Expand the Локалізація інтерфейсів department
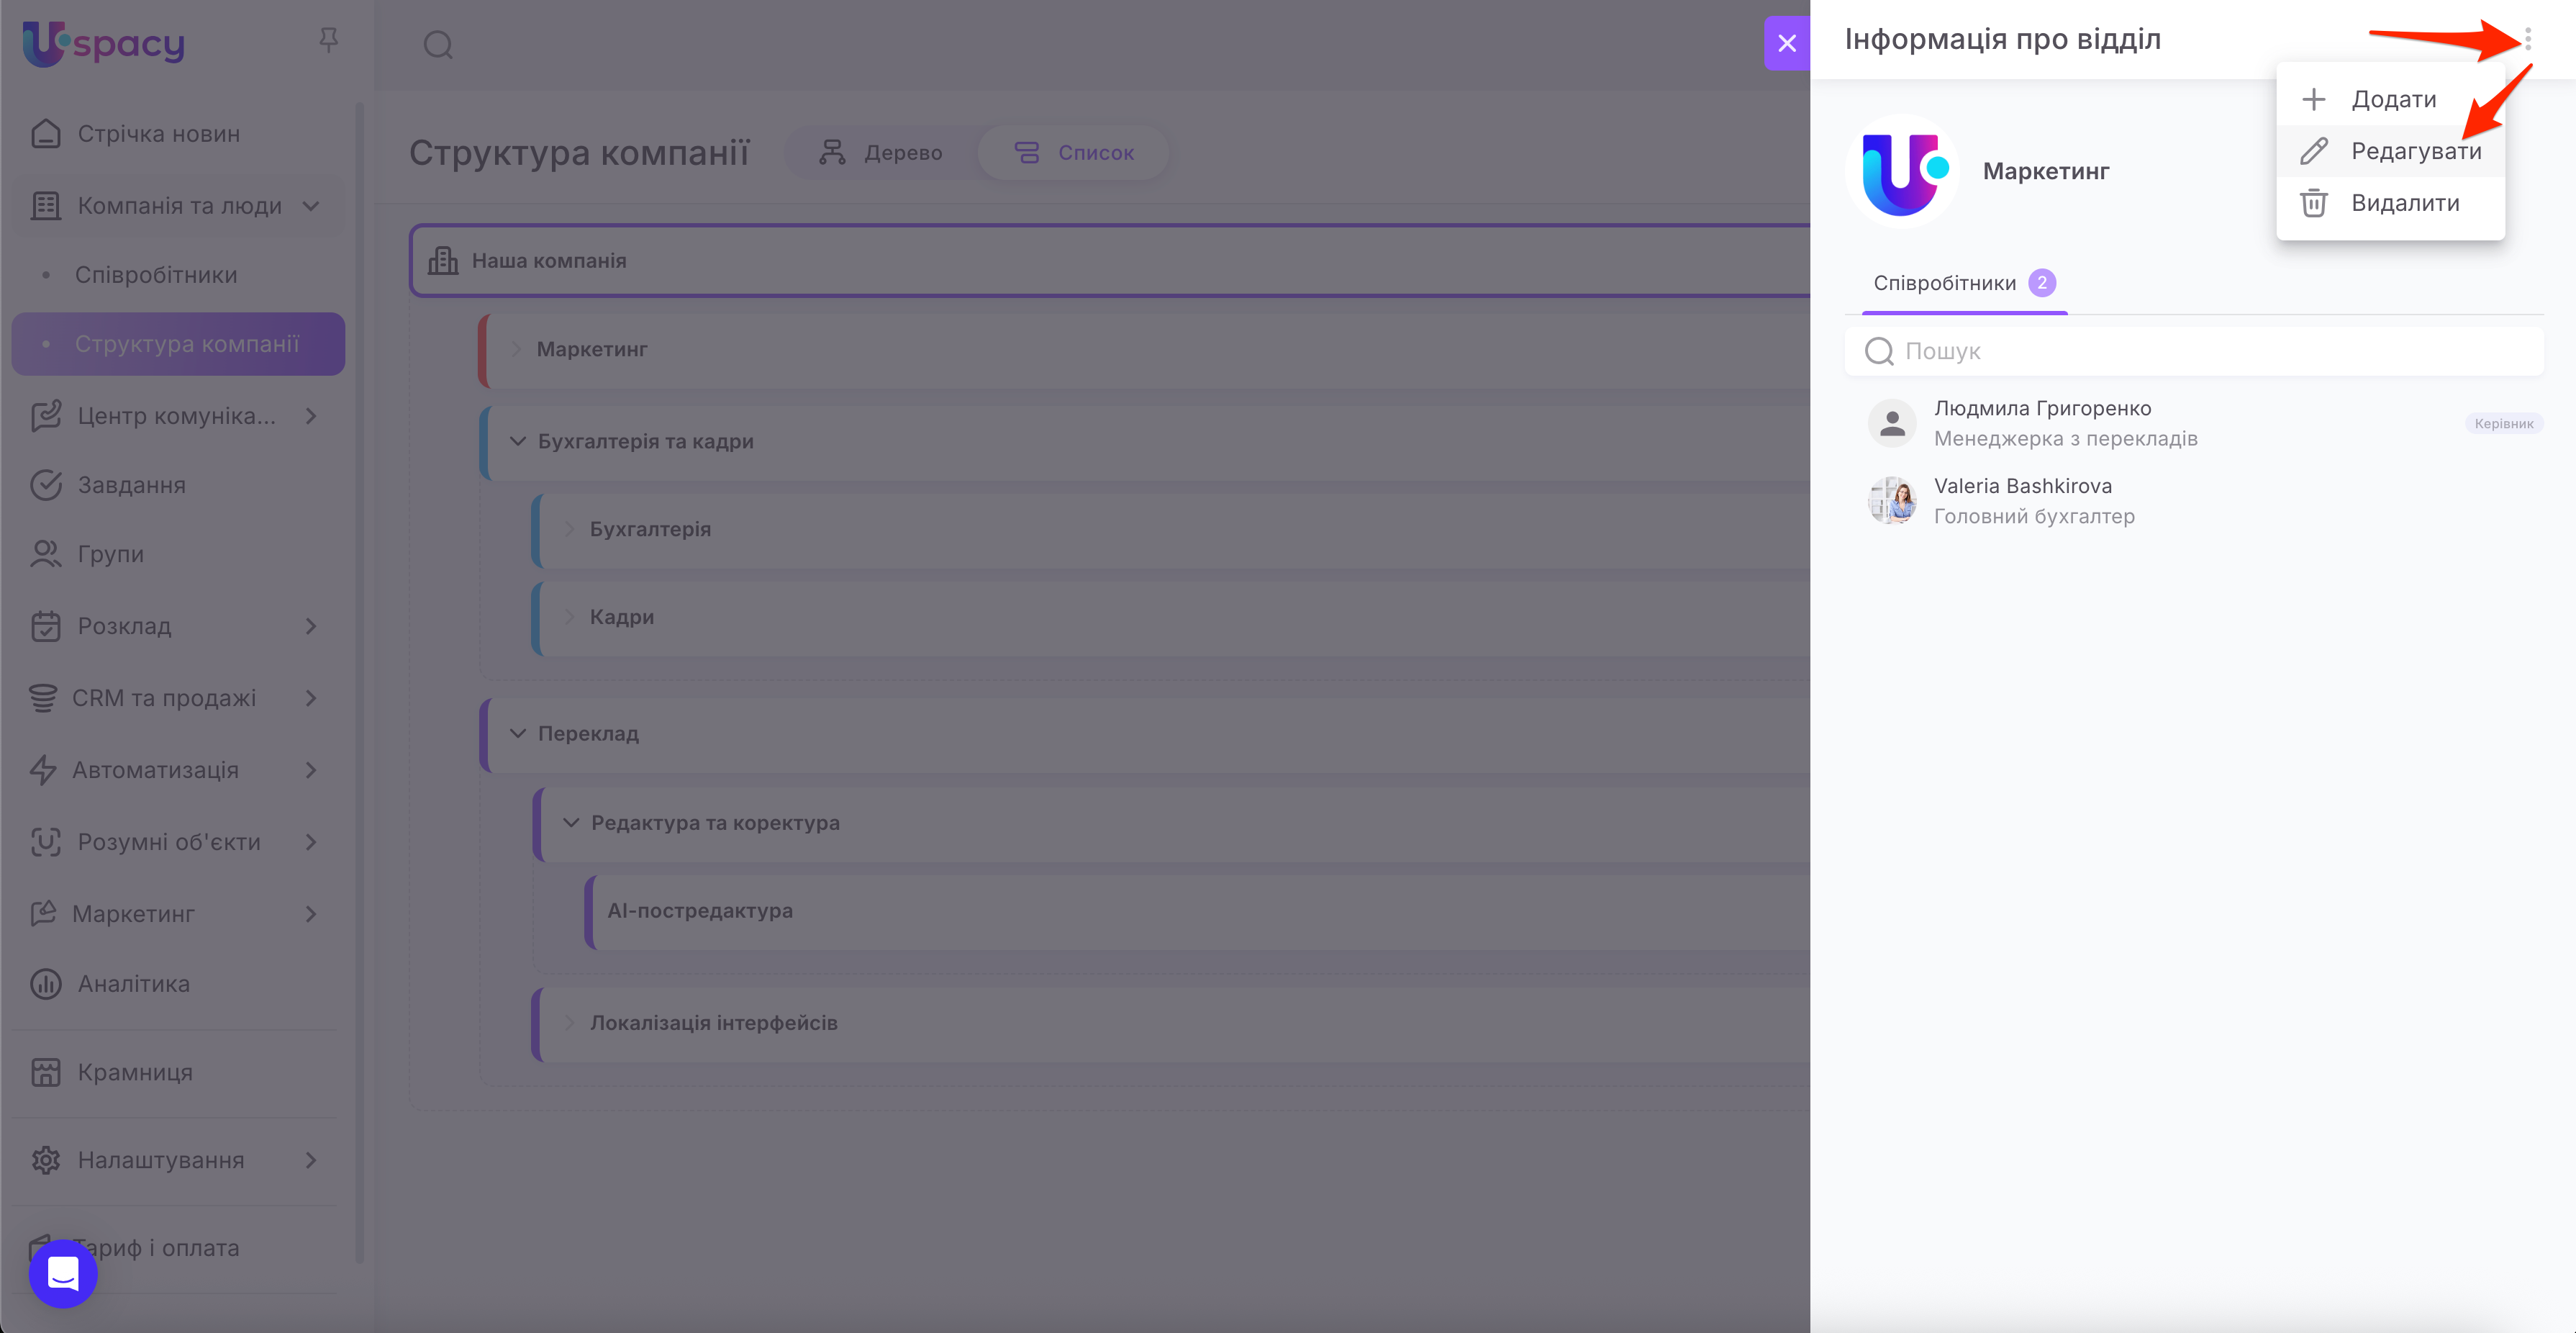Viewport: 2576px width, 1333px height. [x=570, y=1023]
